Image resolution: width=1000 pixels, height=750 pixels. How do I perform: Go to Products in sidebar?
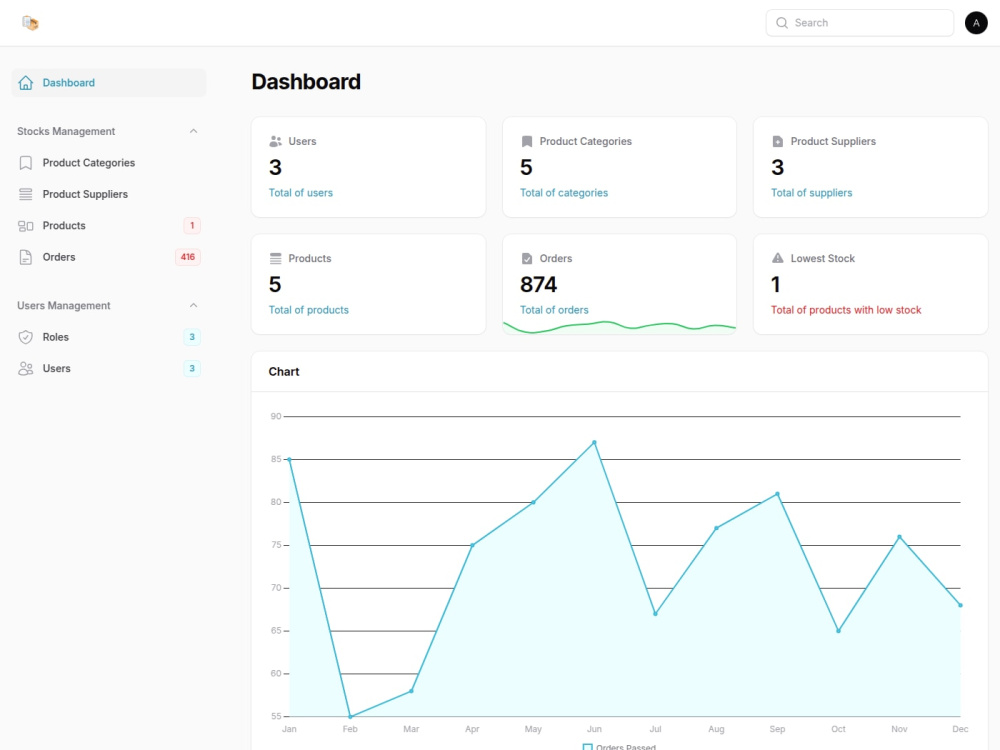point(109,226)
